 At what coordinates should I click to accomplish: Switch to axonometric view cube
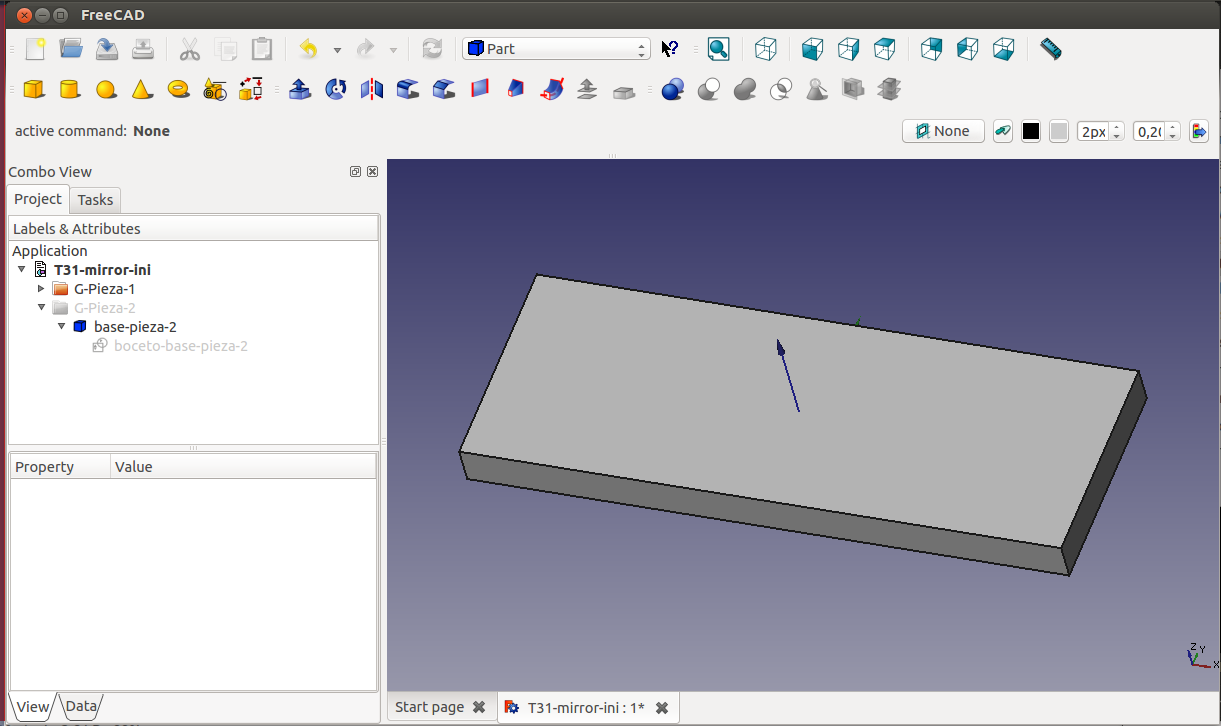[x=765, y=49]
